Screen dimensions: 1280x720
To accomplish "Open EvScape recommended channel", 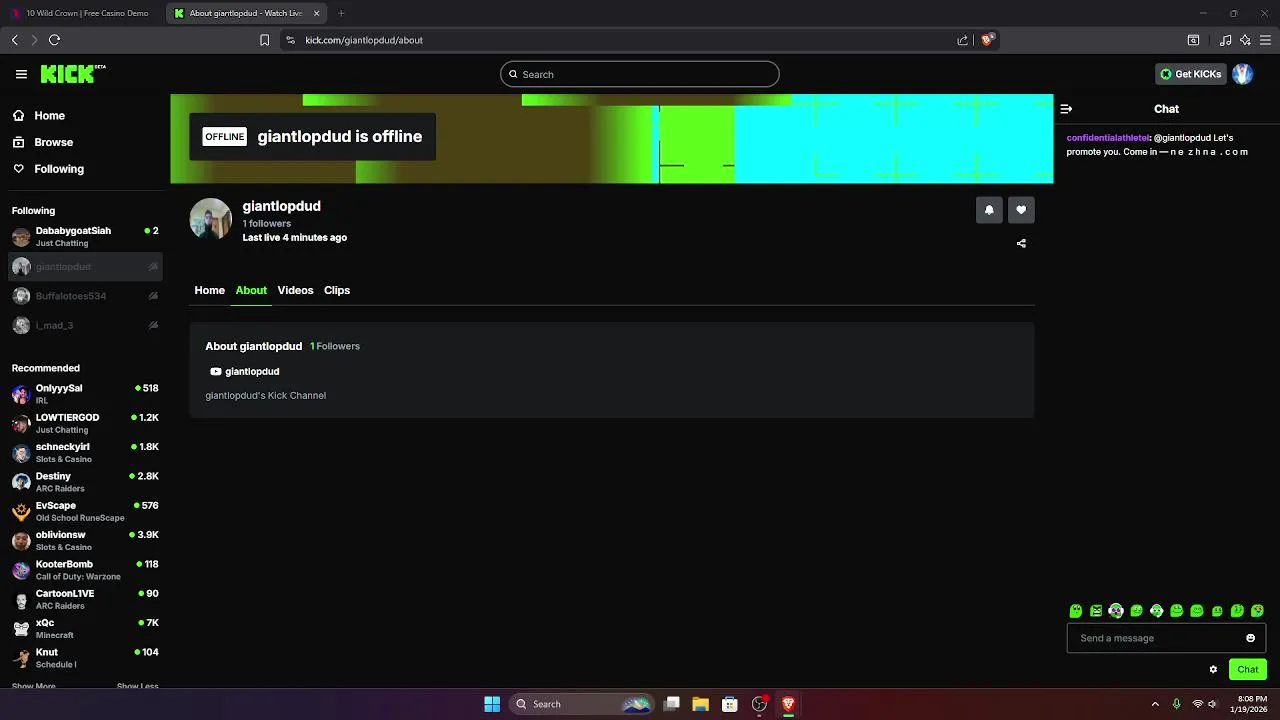I will [x=85, y=511].
